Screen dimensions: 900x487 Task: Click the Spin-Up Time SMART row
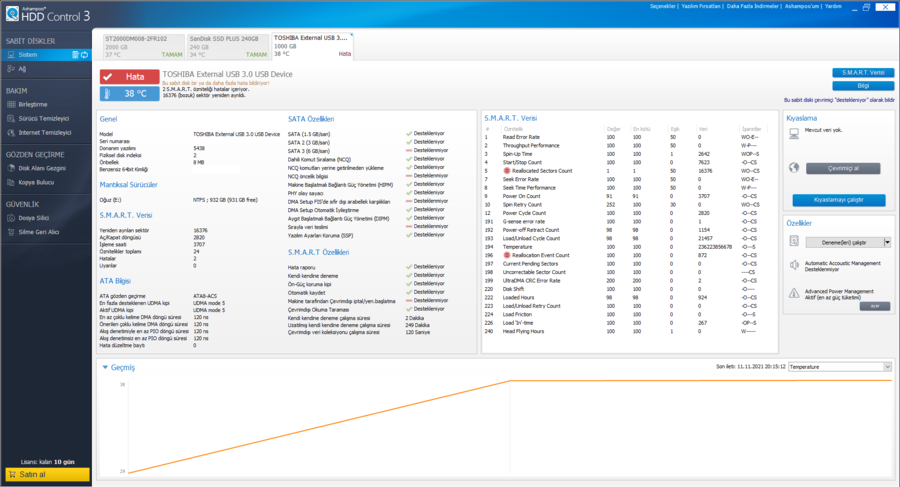pyautogui.click(x=626, y=154)
